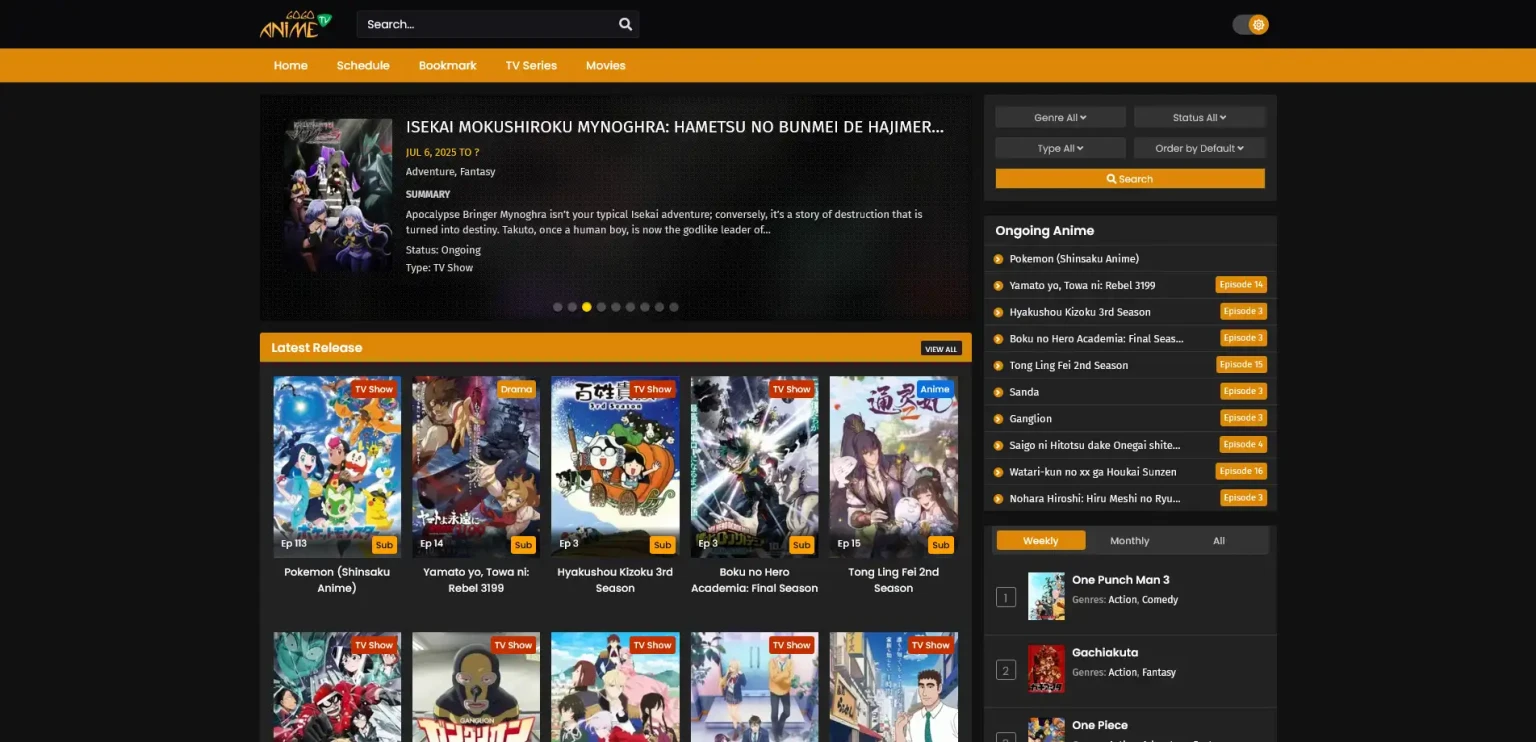
Task: Click the Hyakushou Kizoku 3rd Season cover
Action: (x=615, y=467)
